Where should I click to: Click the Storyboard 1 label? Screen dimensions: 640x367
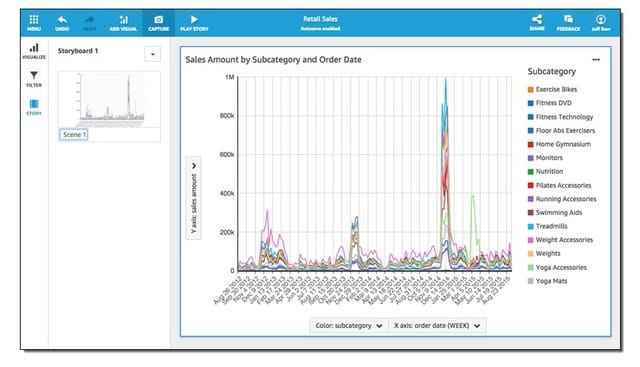[x=78, y=51]
